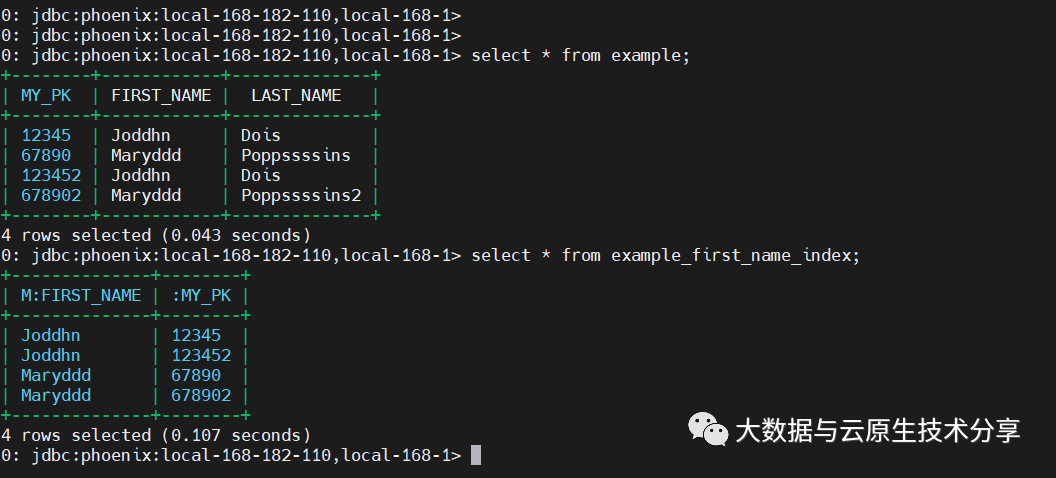Click the 0.107 seconds result line
Viewport: 1056px width, 478px height.
point(156,436)
